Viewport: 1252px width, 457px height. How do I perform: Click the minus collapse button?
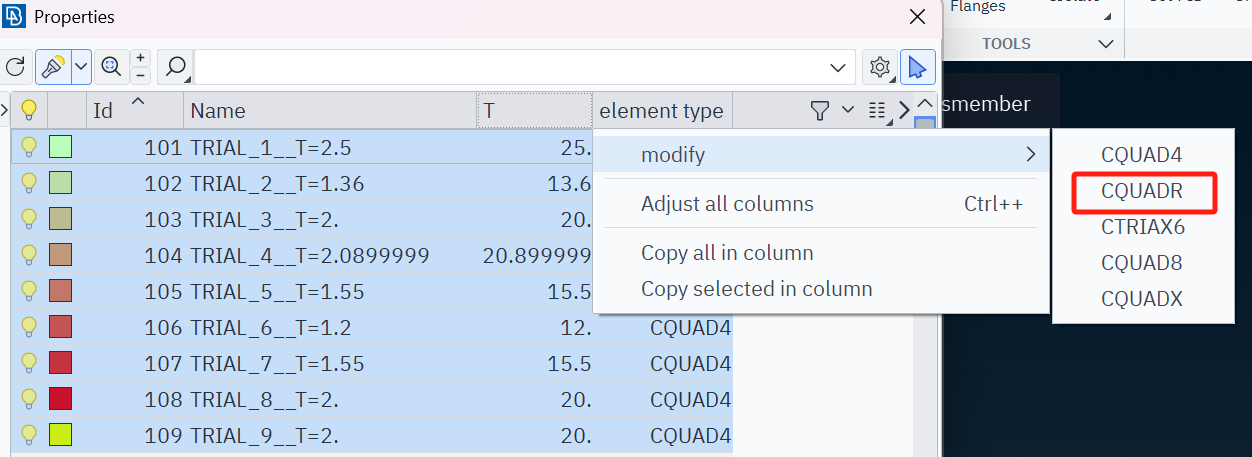click(141, 76)
